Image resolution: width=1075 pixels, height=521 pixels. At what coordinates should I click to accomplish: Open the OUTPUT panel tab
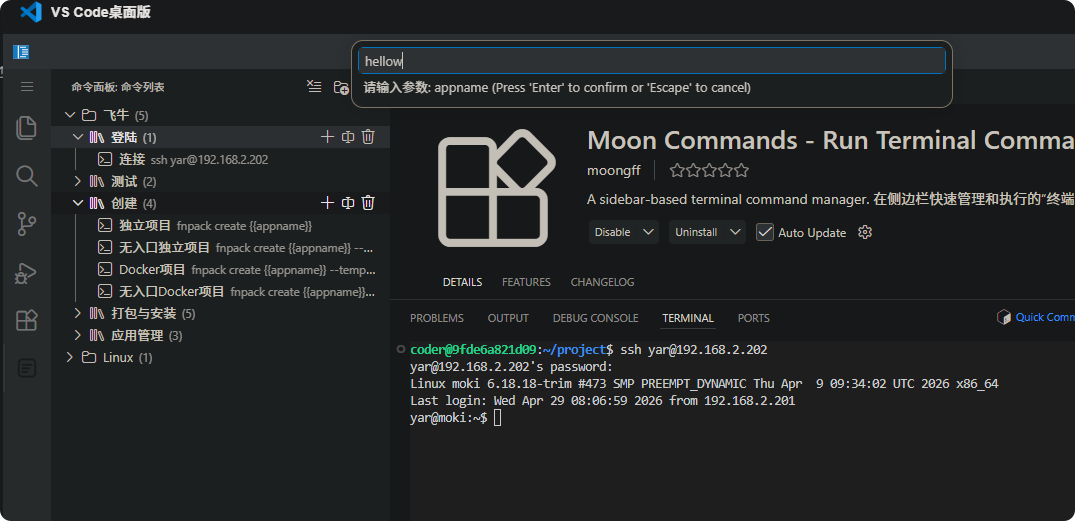pos(508,318)
